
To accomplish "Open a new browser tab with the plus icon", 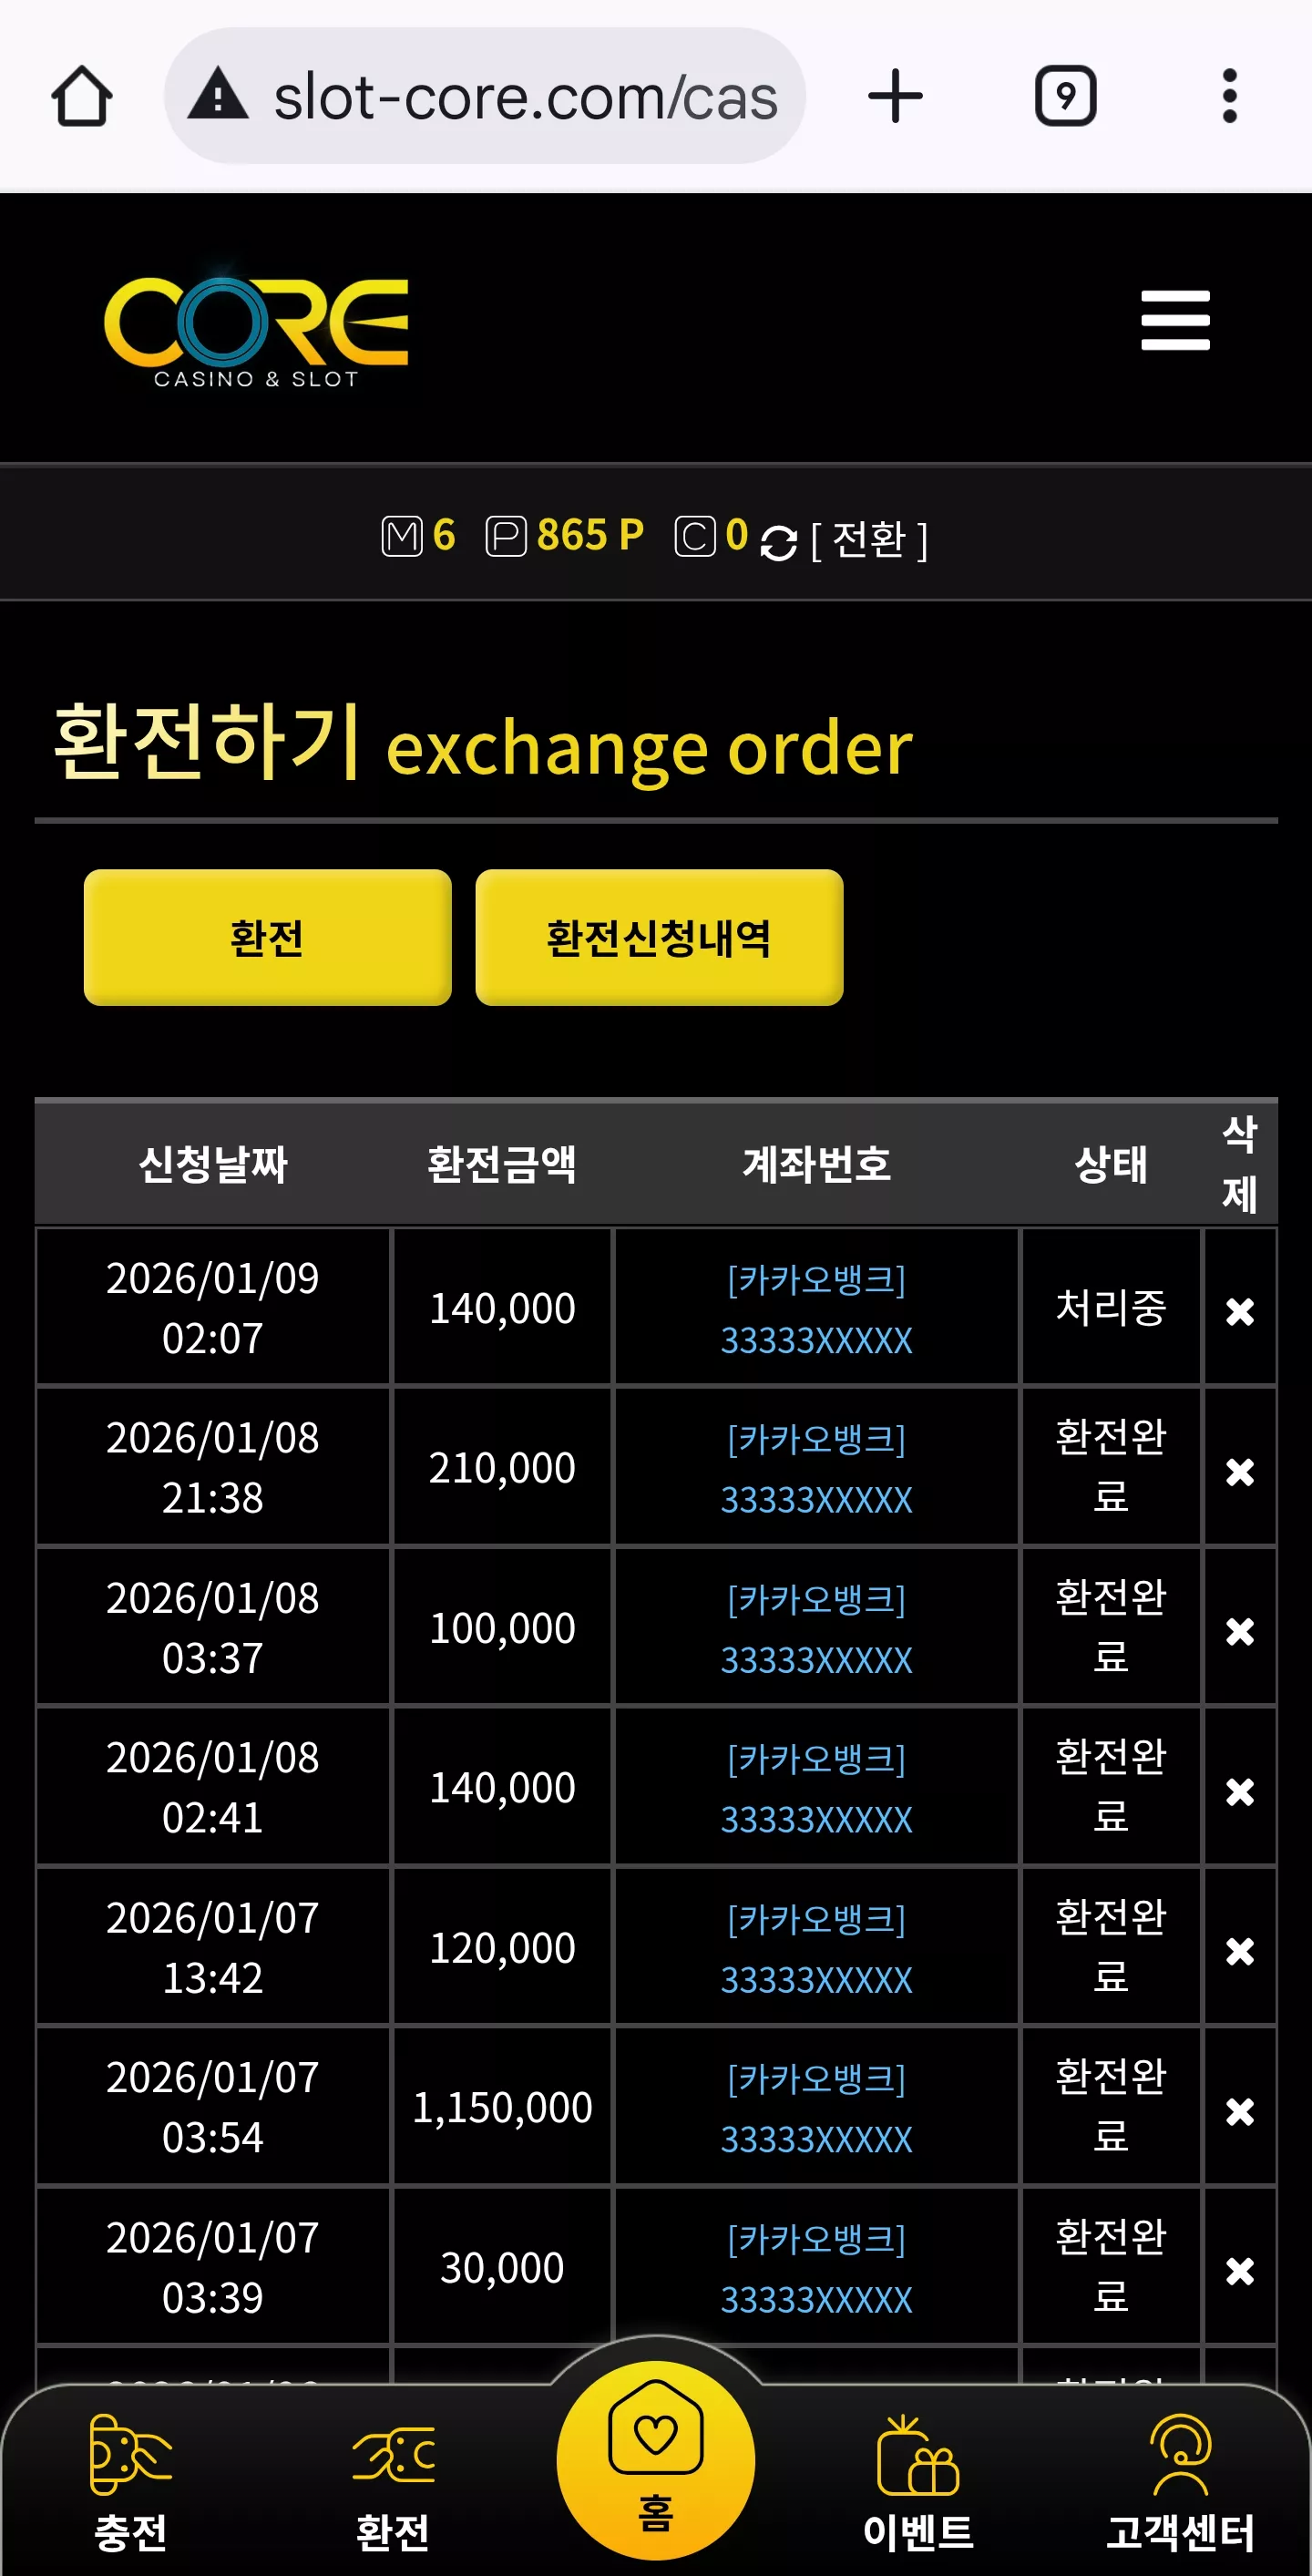I will (x=895, y=96).
